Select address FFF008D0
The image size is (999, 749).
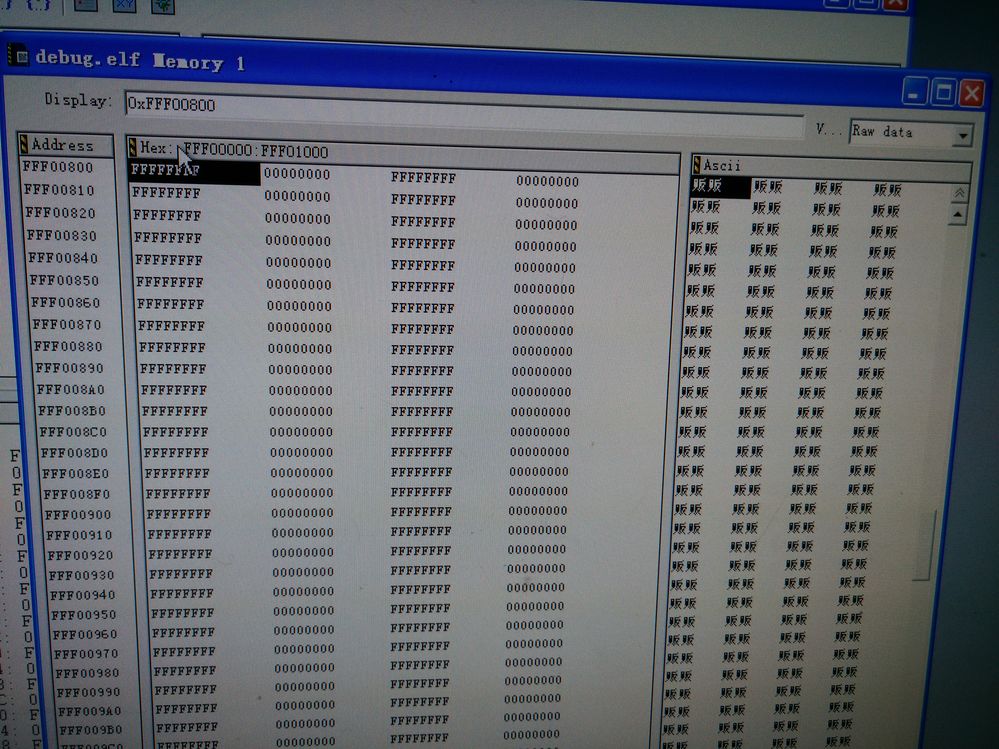click(x=75, y=453)
